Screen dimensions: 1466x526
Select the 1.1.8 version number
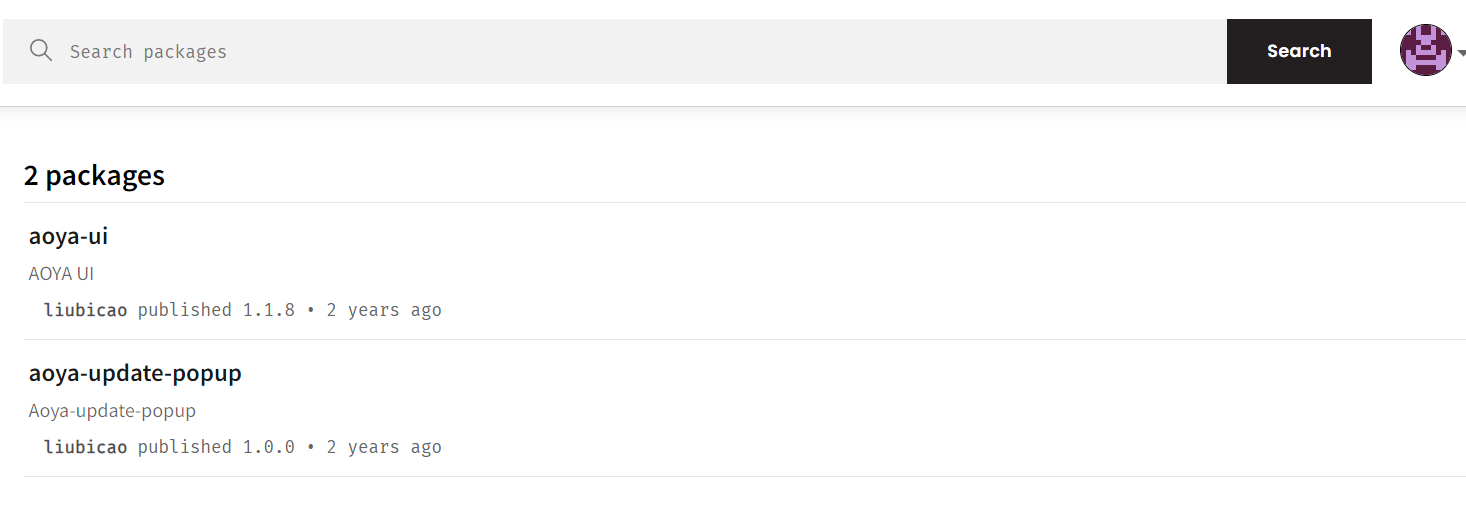(x=269, y=310)
